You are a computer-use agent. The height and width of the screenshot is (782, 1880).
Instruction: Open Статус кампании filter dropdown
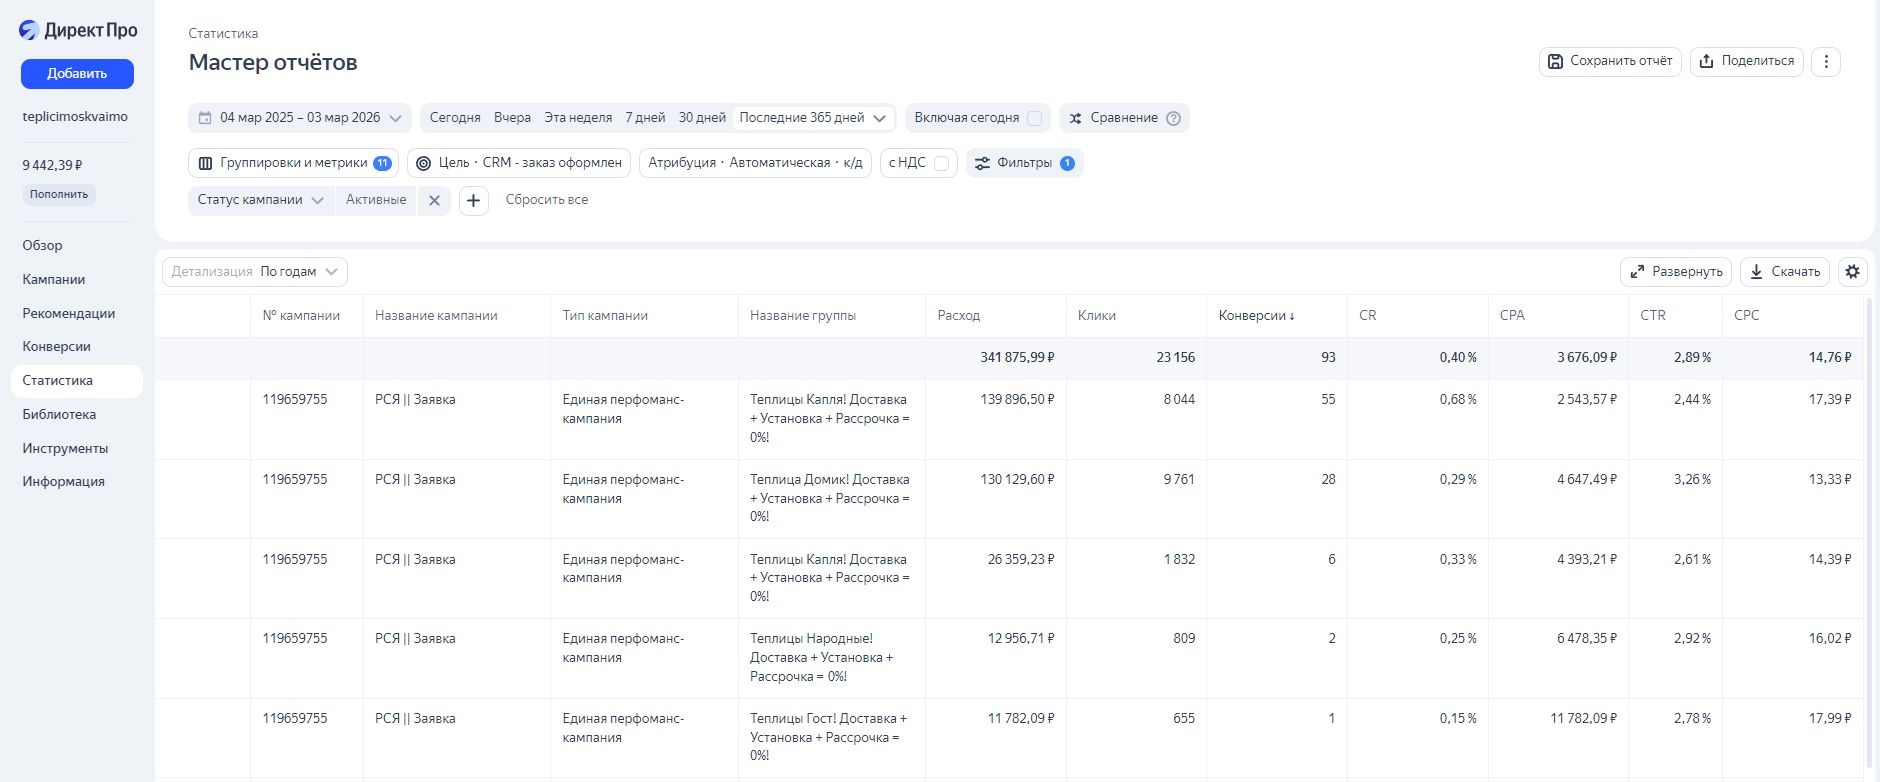[x=261, y=200]
